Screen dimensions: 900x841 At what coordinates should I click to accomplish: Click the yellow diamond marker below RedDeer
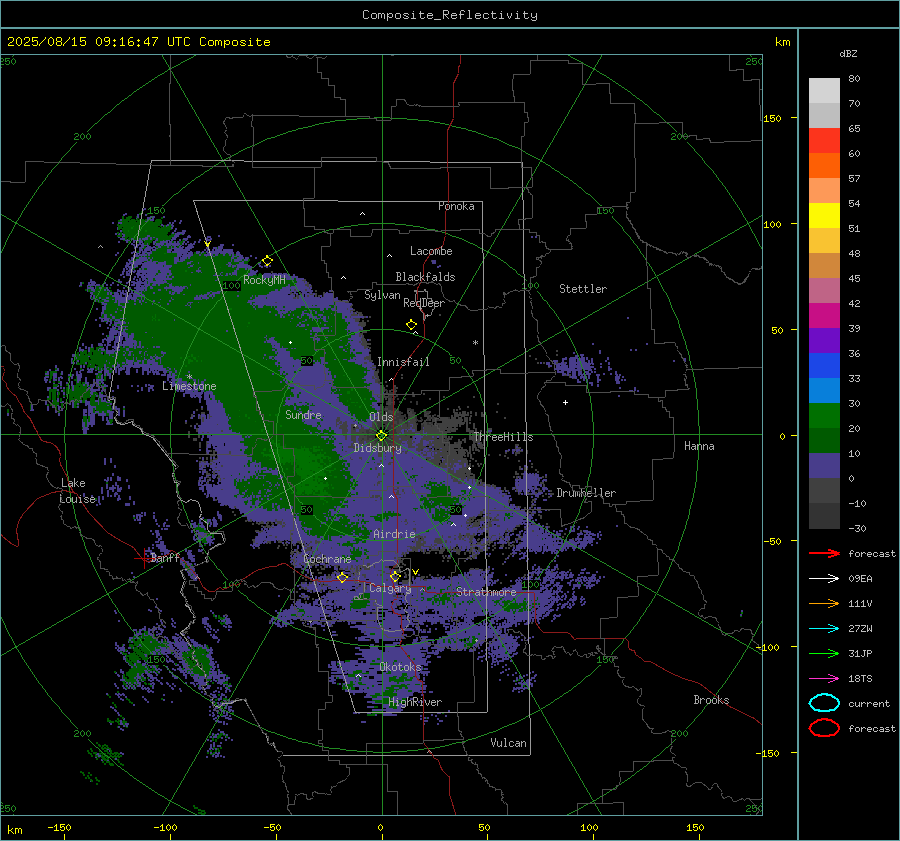411,325
